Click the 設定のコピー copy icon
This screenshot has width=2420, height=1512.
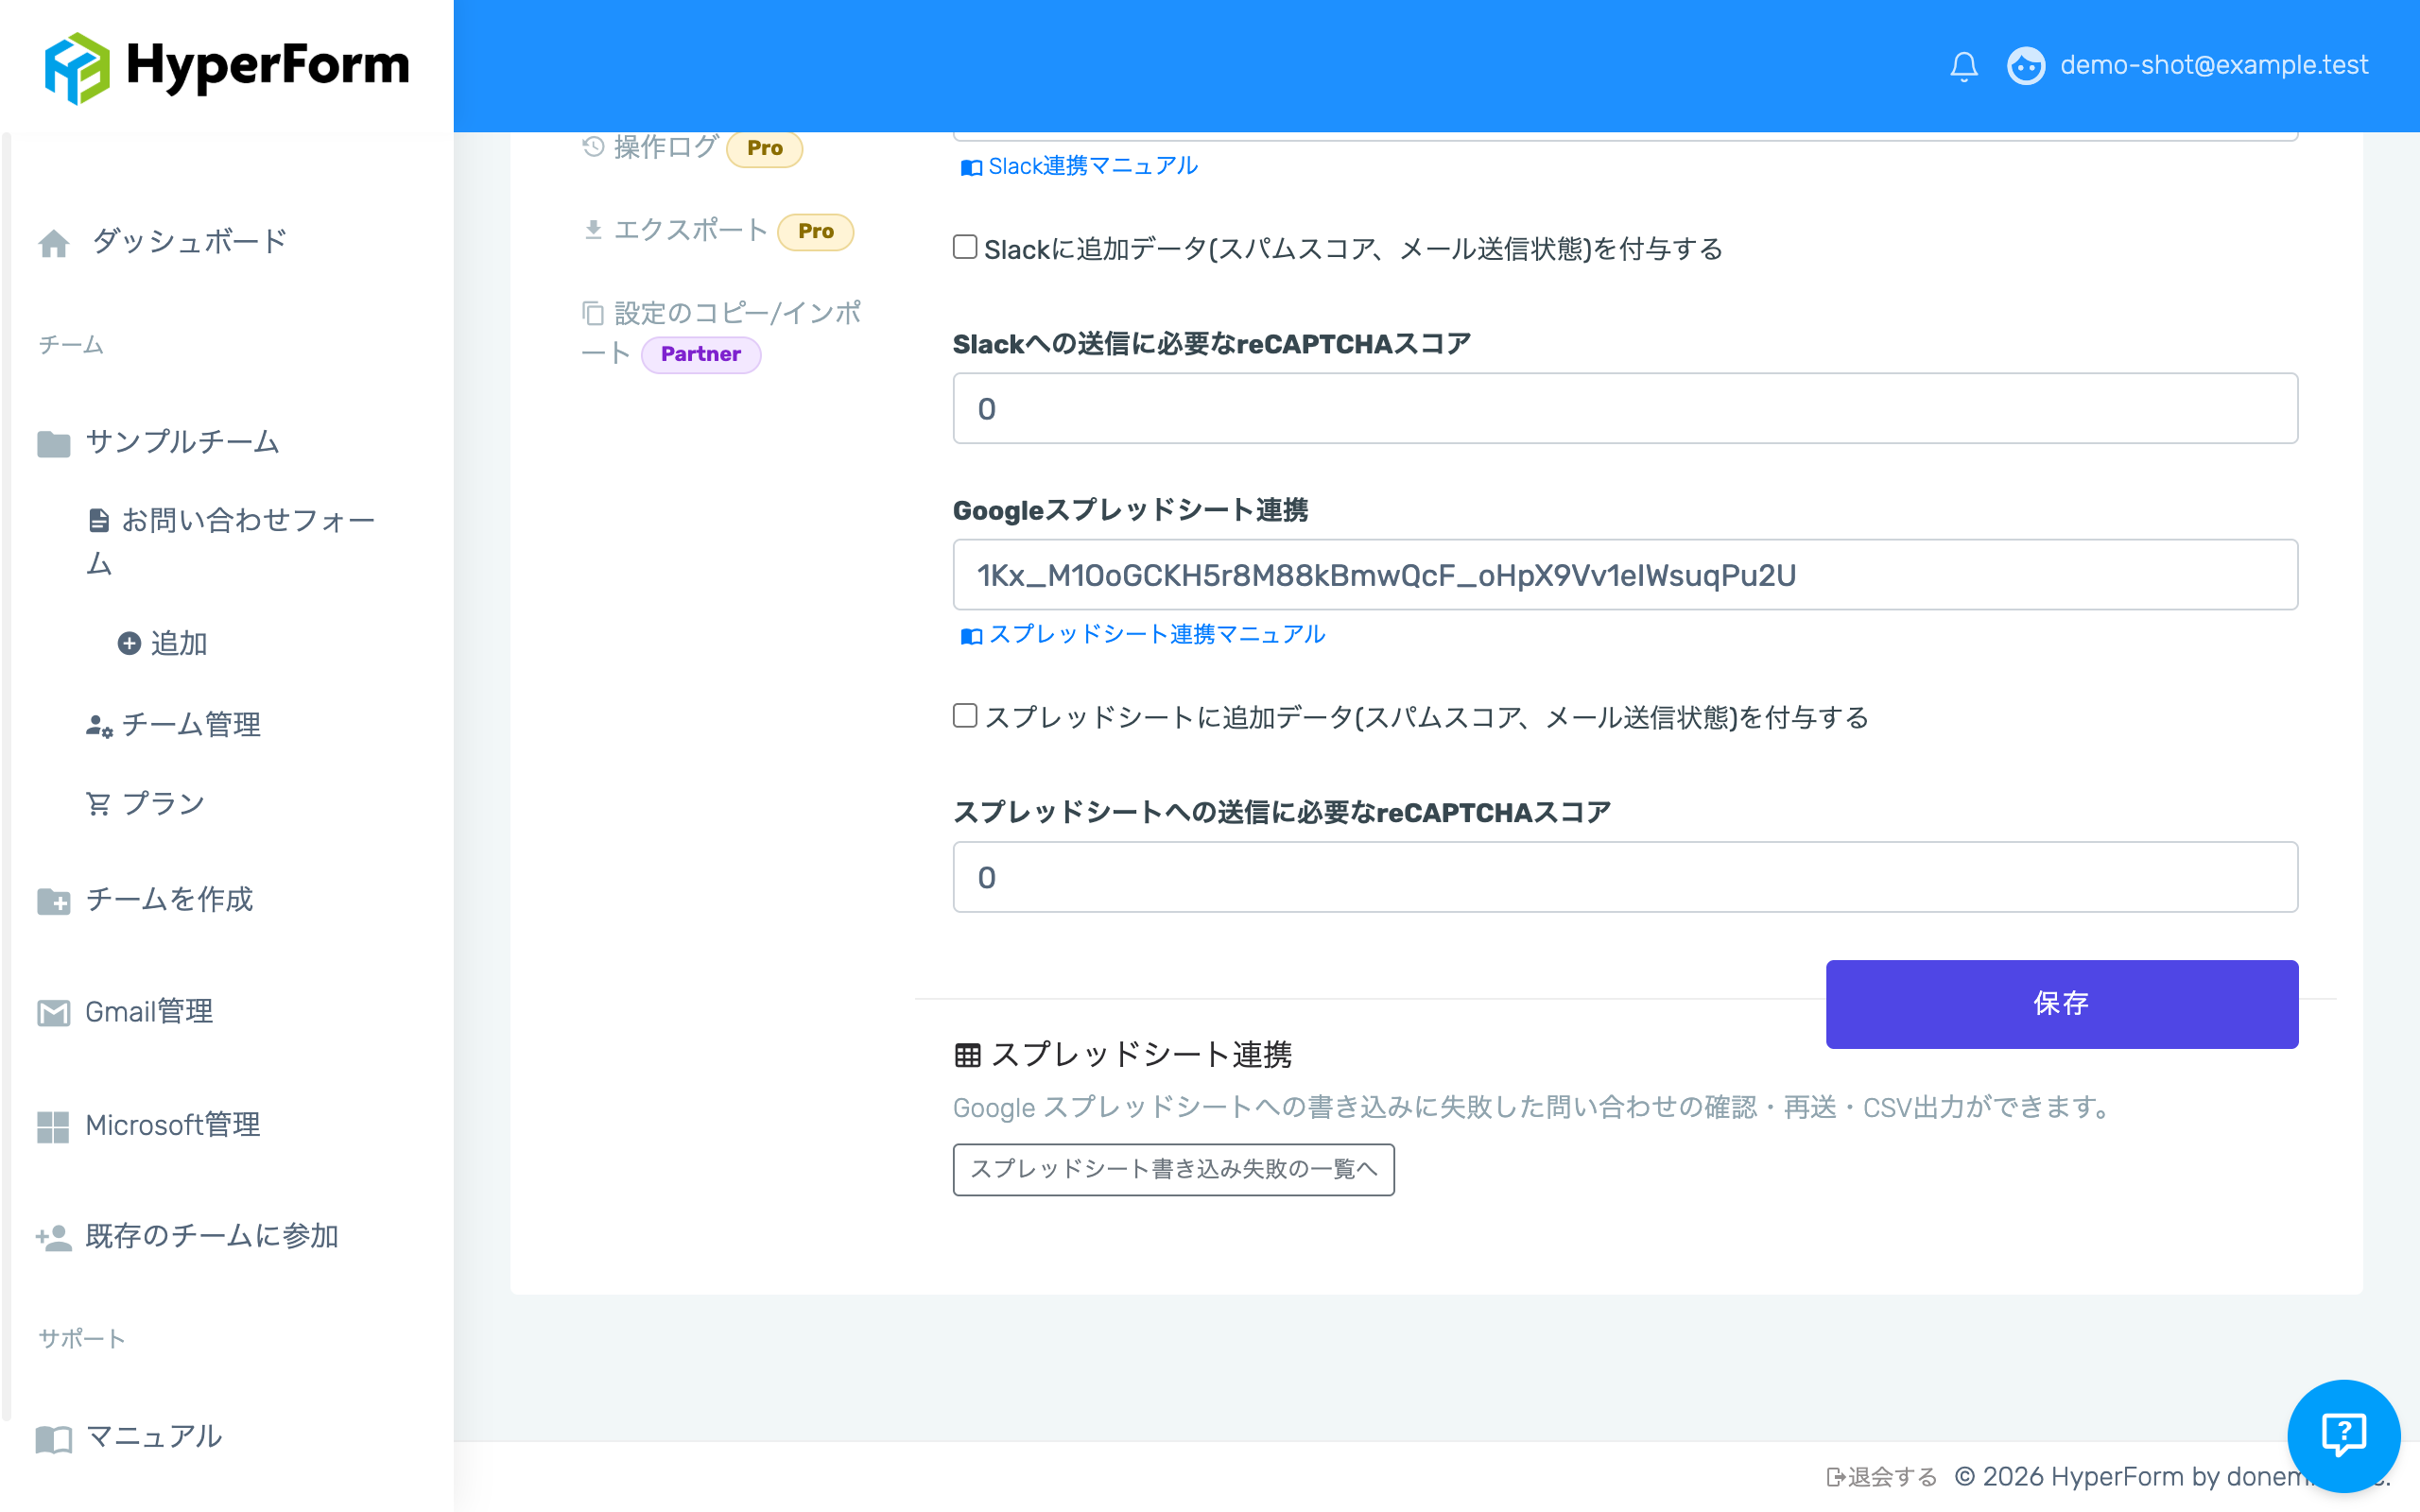593,314
